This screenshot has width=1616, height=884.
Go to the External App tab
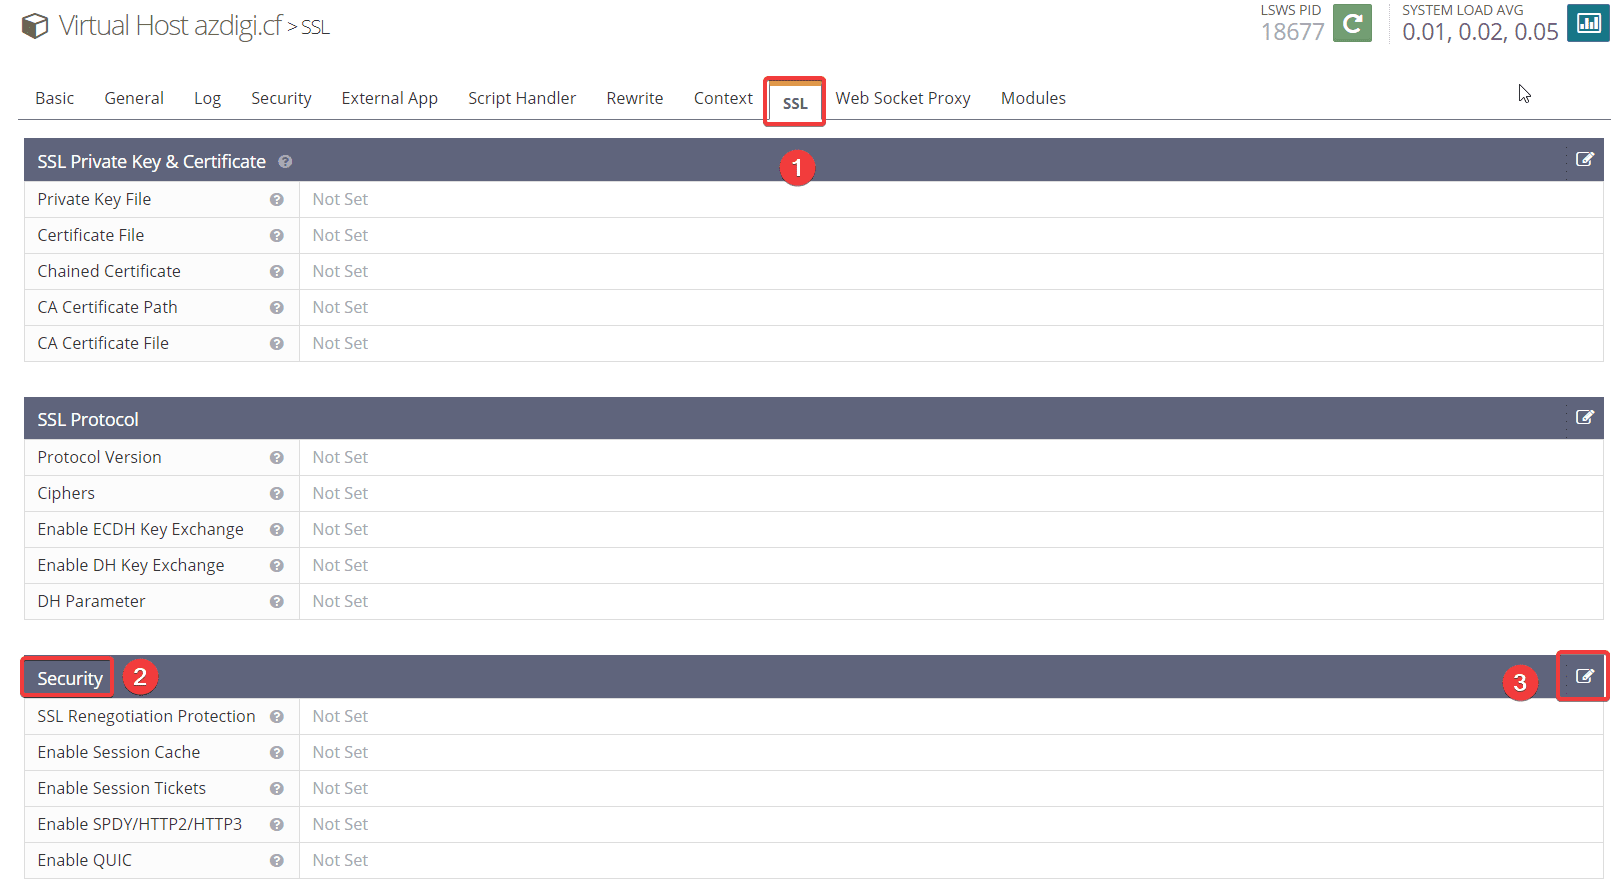[x=390, y=98]
